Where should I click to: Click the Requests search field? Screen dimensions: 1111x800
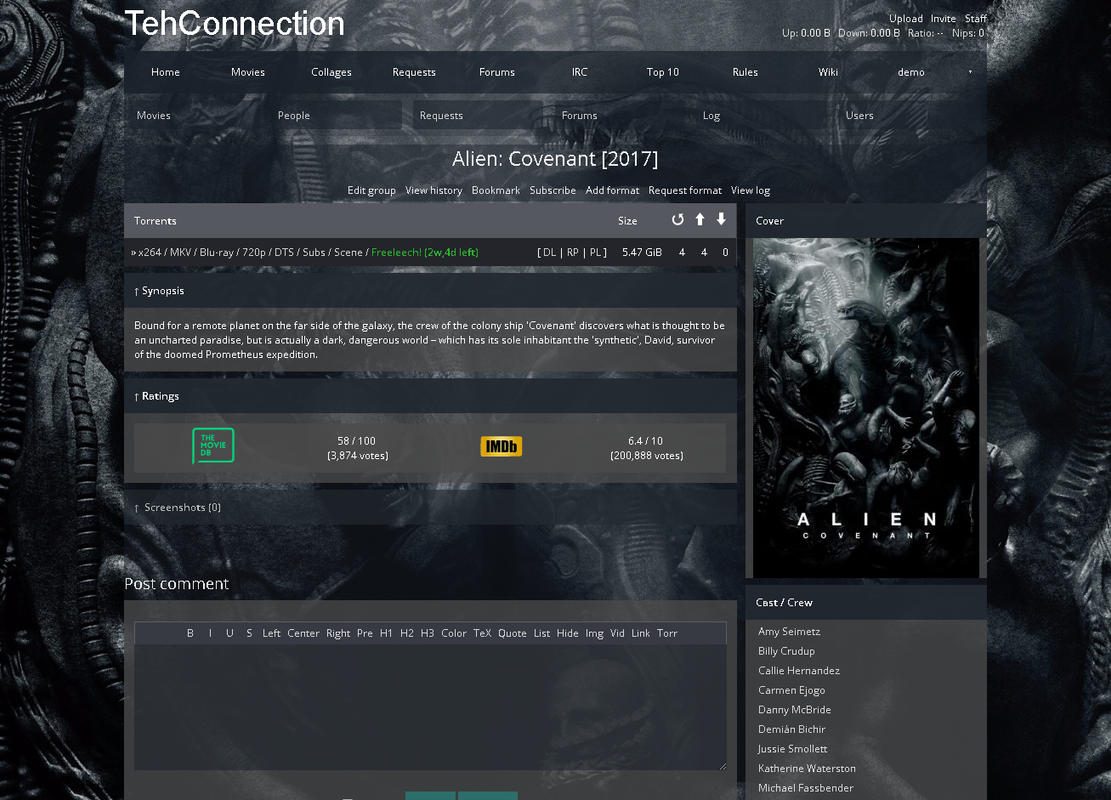coord(478,116)
